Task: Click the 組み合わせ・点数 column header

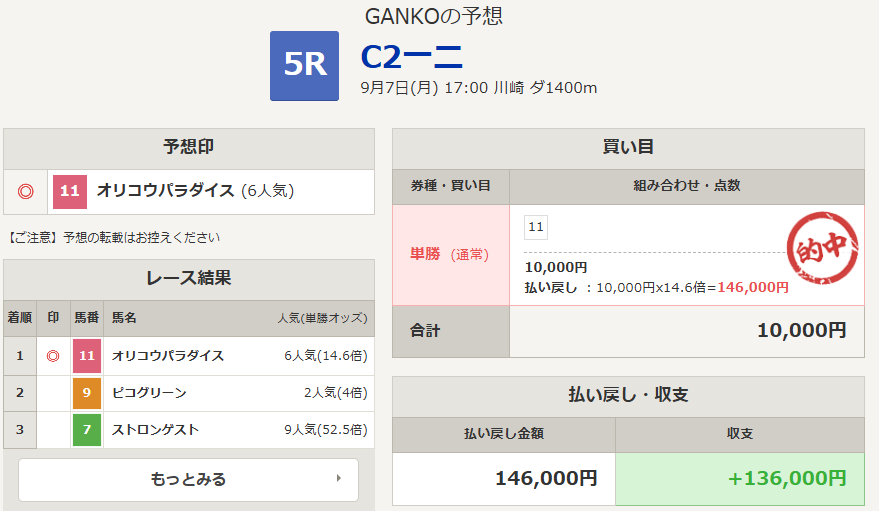Action: tap(687, 186)
